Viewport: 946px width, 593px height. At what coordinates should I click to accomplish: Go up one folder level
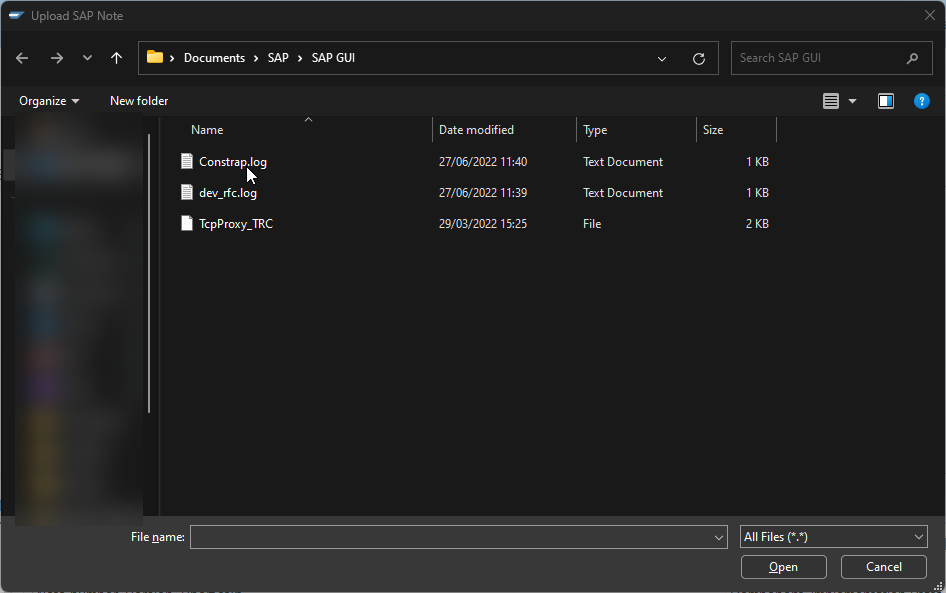[116, 58]
